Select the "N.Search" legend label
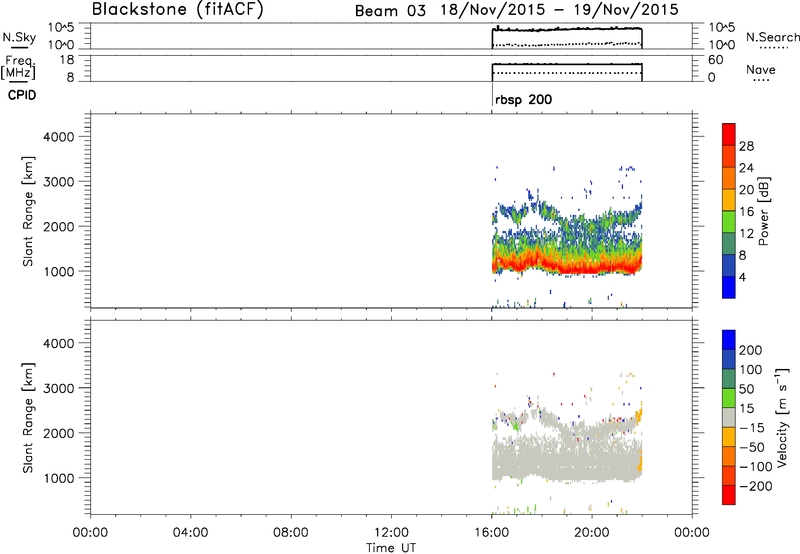The width and height of the screenshot is (800, 554). (772, 37)
